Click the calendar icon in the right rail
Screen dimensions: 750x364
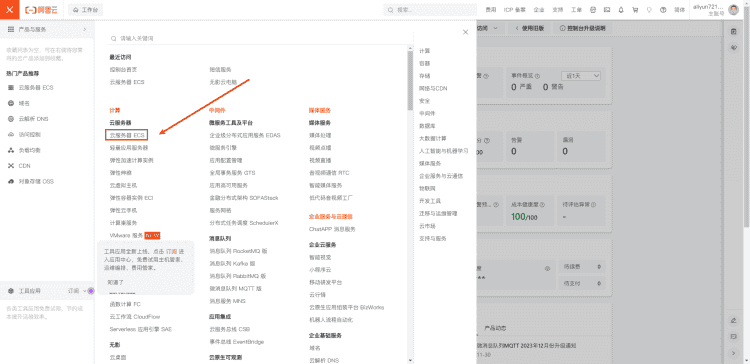[x=733, y=32]
